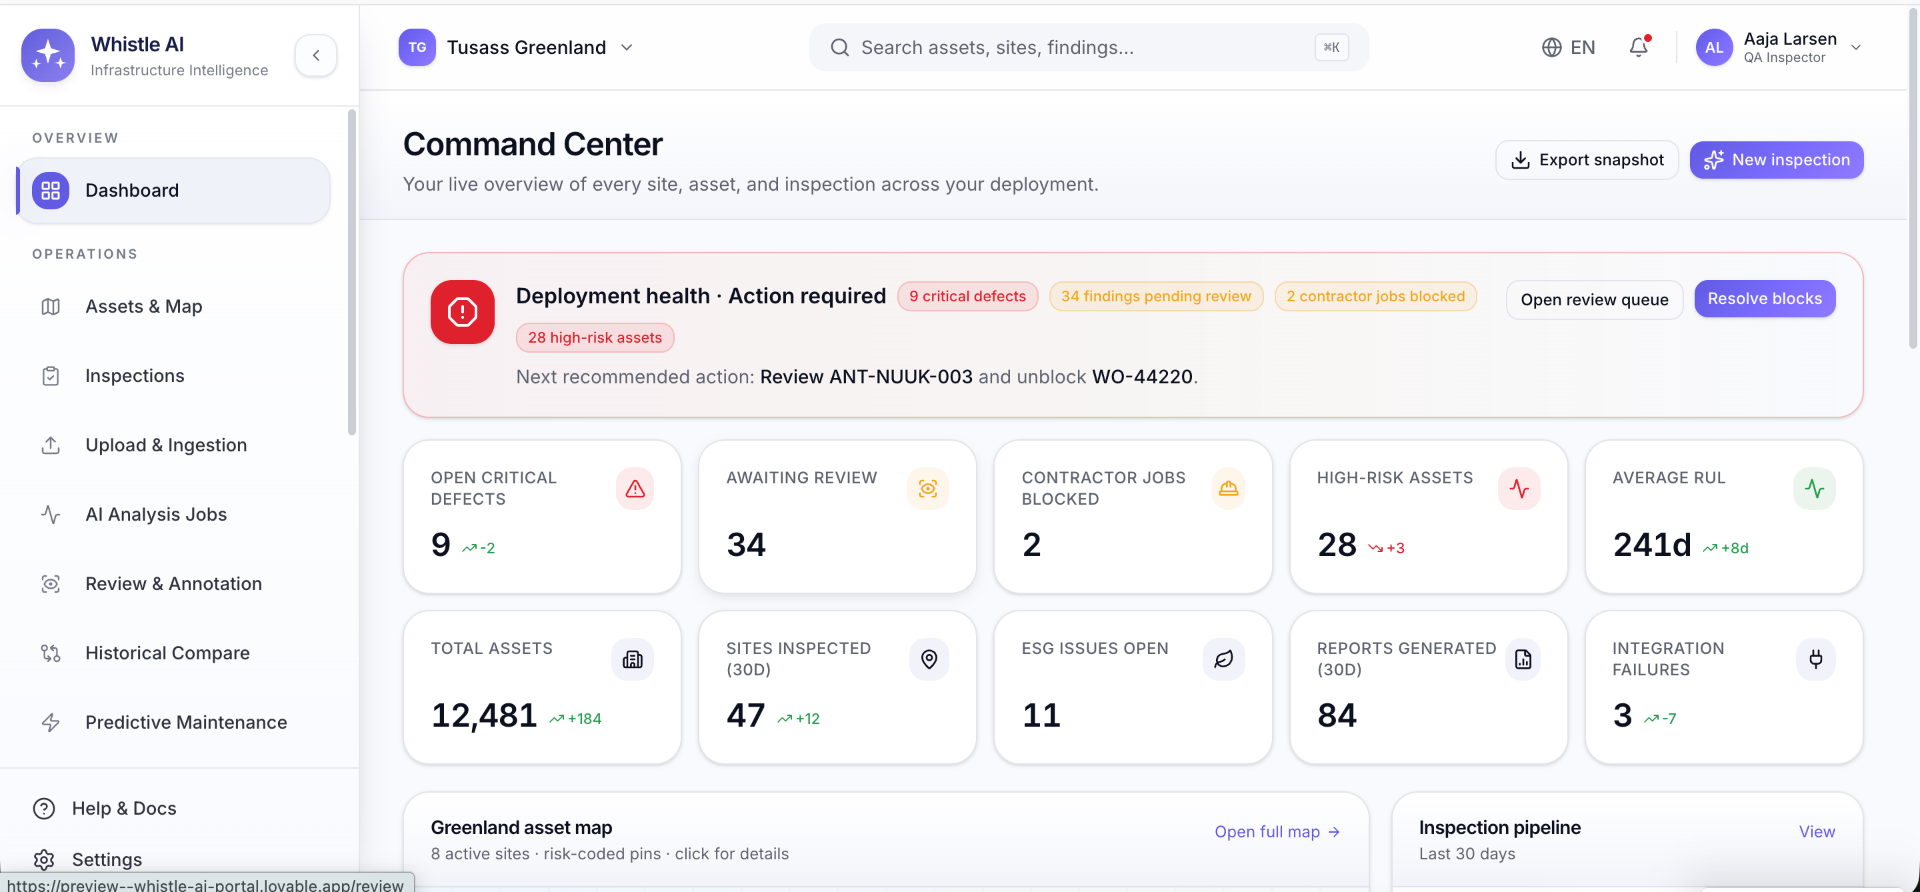Open the notifications bell
Viewport: 1920px width, 892px height.
click(1639, 47)
